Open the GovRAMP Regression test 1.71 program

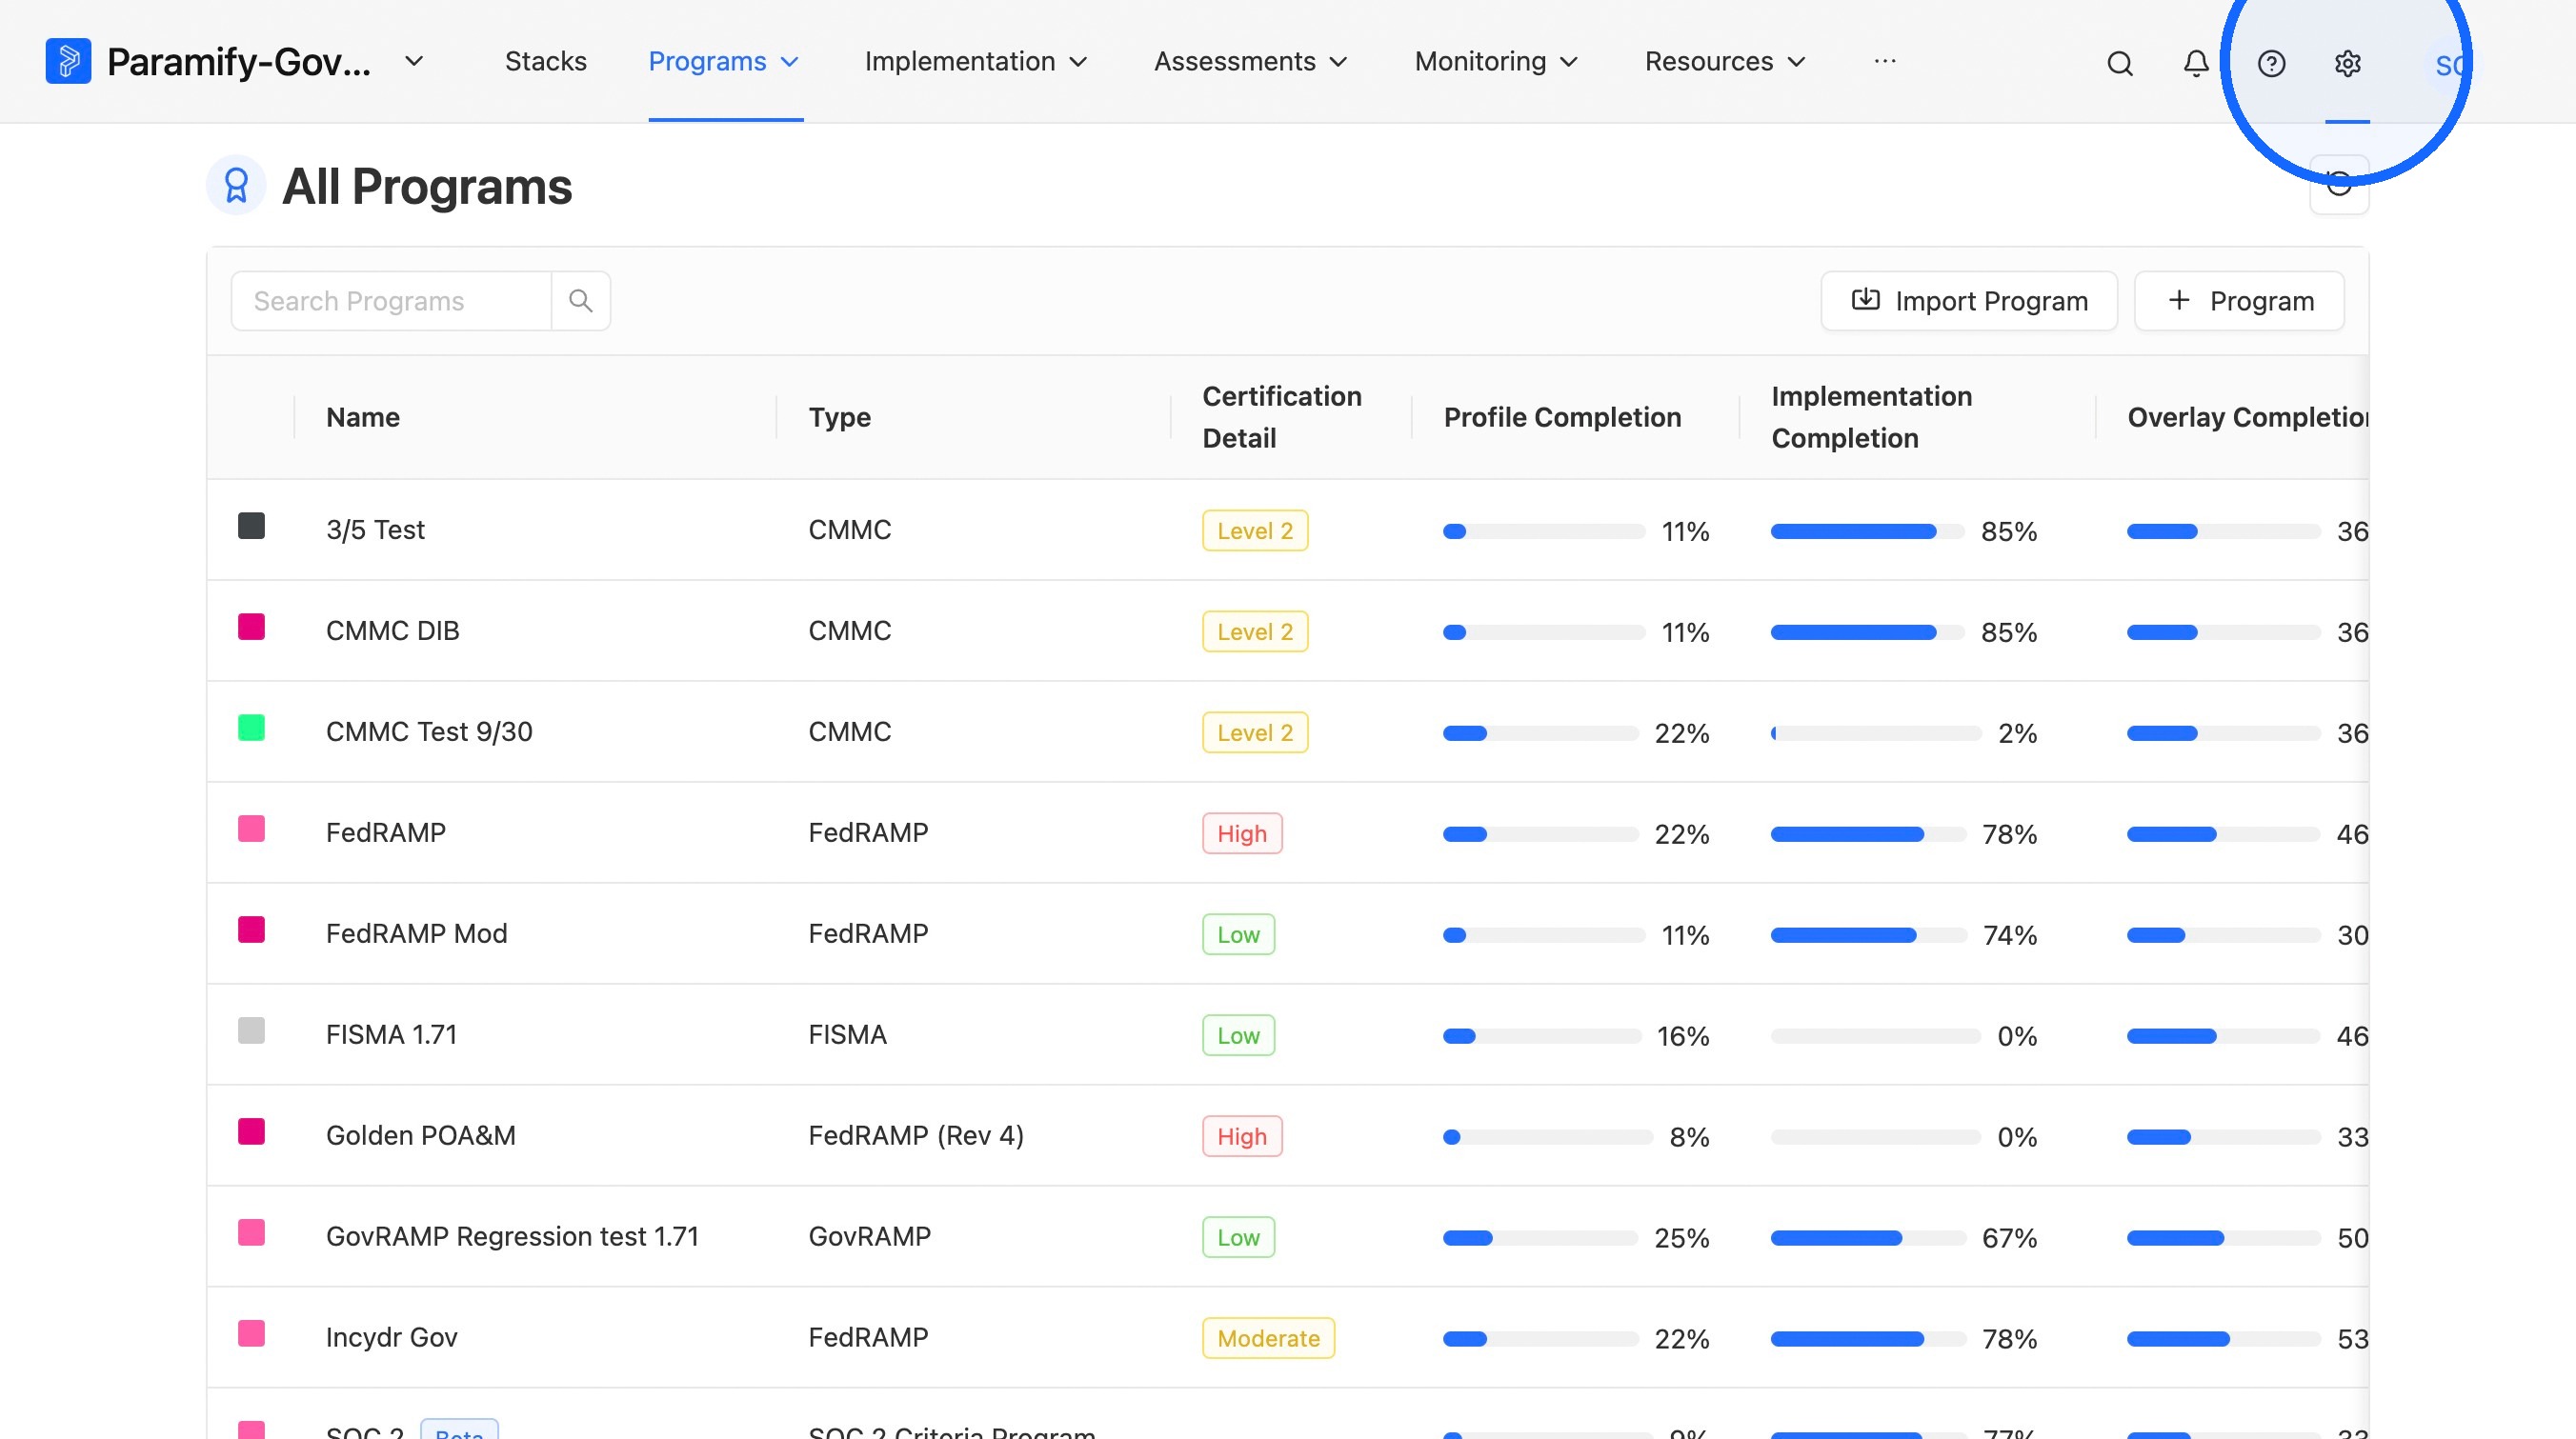[x=512, y=1237]
